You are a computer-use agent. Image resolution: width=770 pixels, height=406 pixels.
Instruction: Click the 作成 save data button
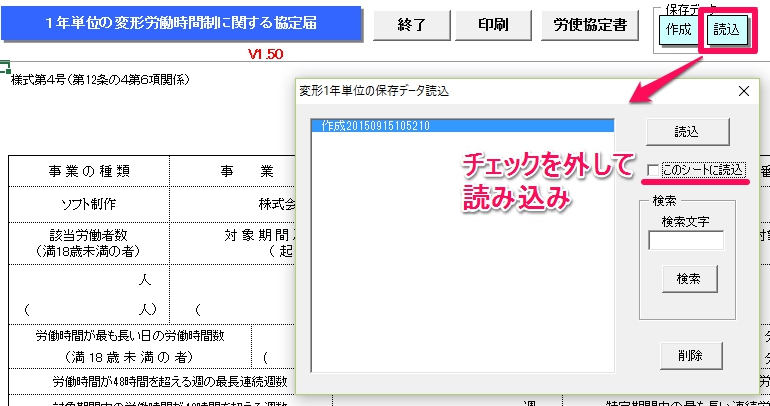tap(679, 30)
